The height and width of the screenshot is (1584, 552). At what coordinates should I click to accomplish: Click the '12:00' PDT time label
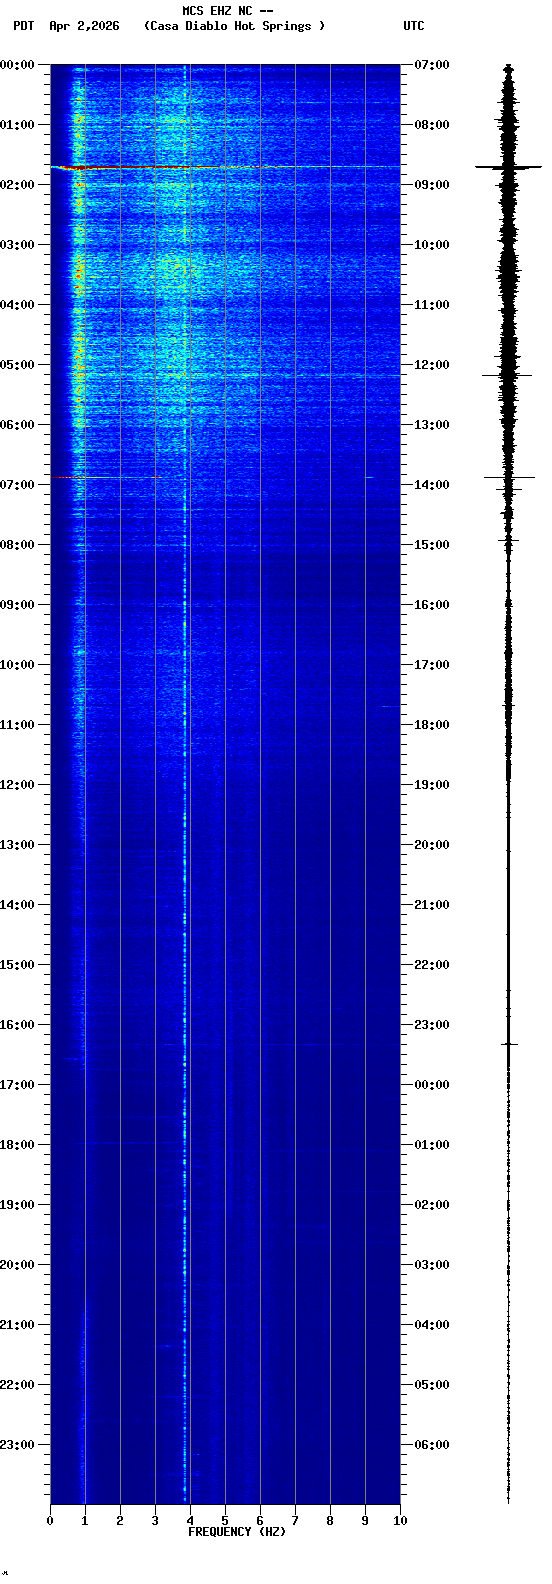17,785
